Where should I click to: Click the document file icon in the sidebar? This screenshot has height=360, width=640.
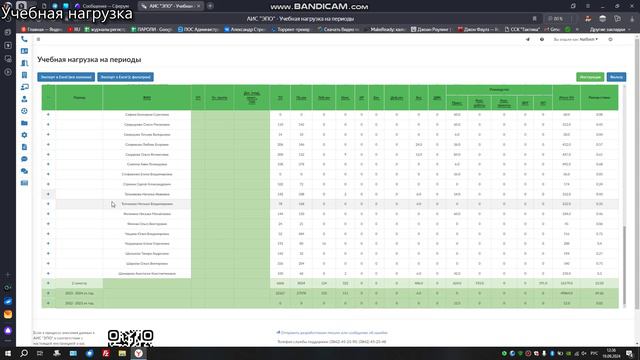tap(24, 147)
